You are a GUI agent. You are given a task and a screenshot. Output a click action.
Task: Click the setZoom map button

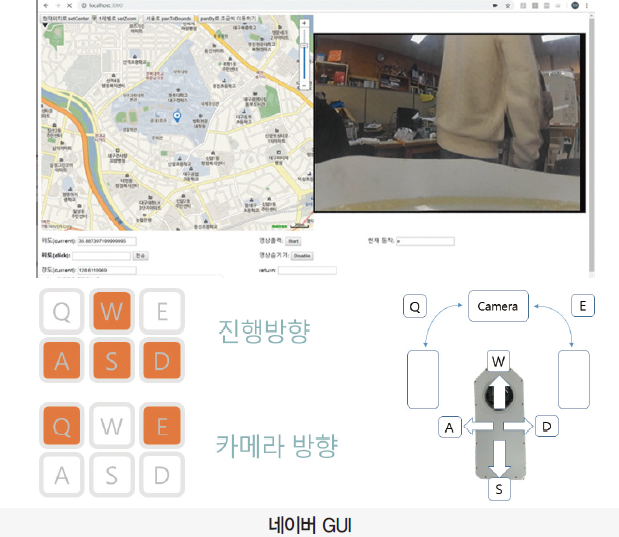(118, 19)
